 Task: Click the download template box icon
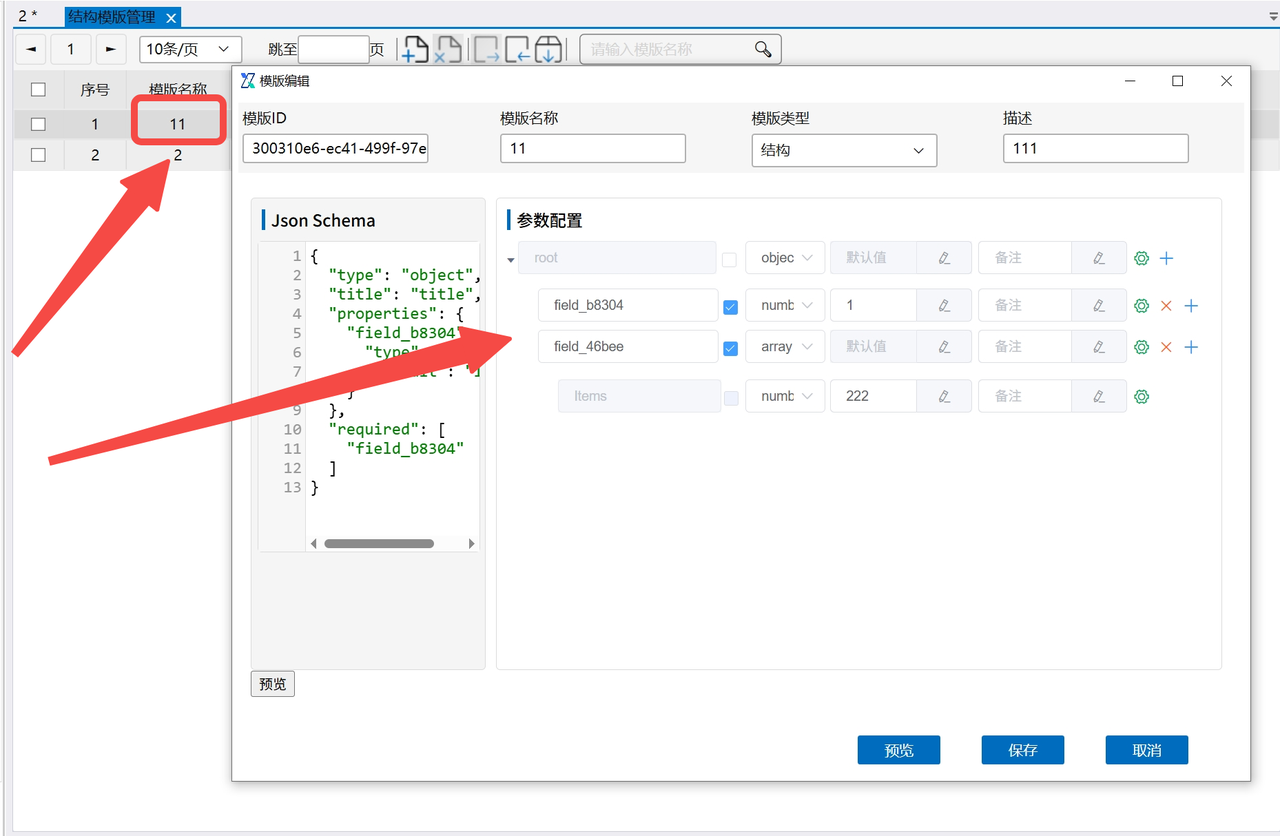pos(548,50)
